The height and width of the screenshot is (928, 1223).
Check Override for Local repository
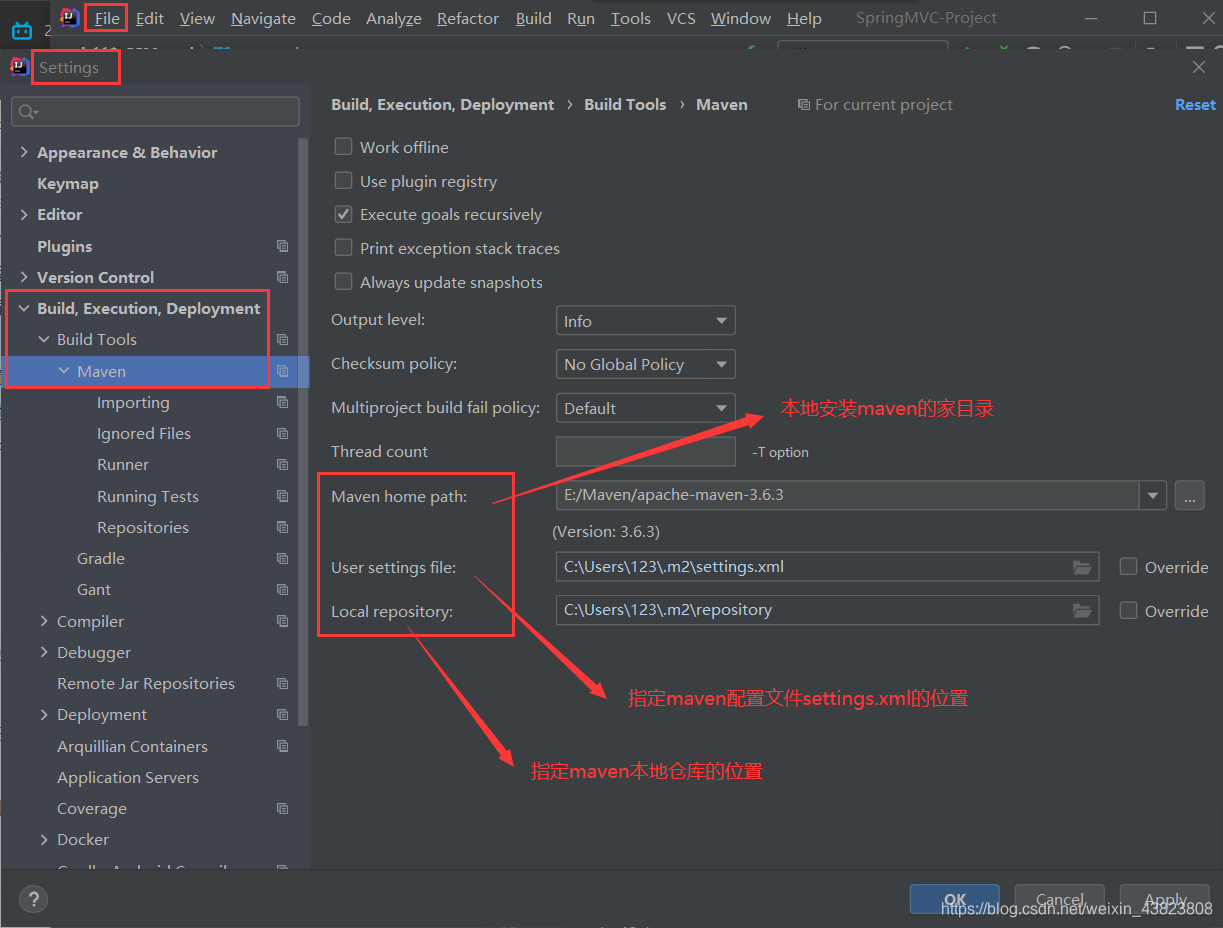pos(1129,610)
